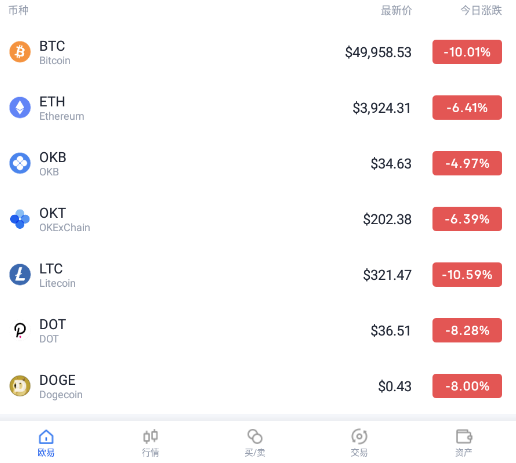Viewport: 516px width, 463px height.
Task: Tap the DOT price $36.51
Action: [391, 331]
